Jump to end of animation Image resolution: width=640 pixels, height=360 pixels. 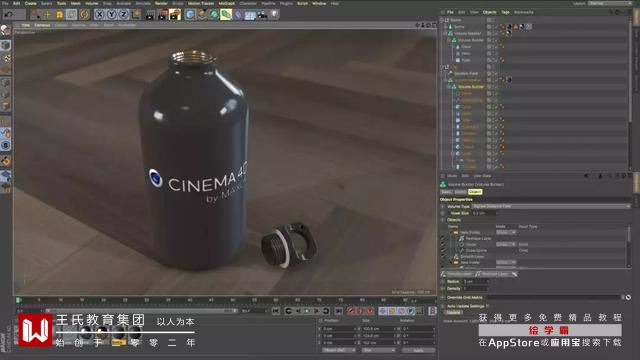(338, 311)
